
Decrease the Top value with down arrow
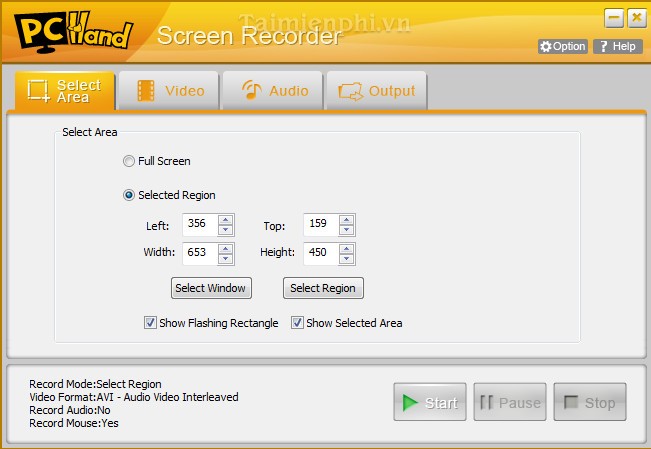coord(347,230)
